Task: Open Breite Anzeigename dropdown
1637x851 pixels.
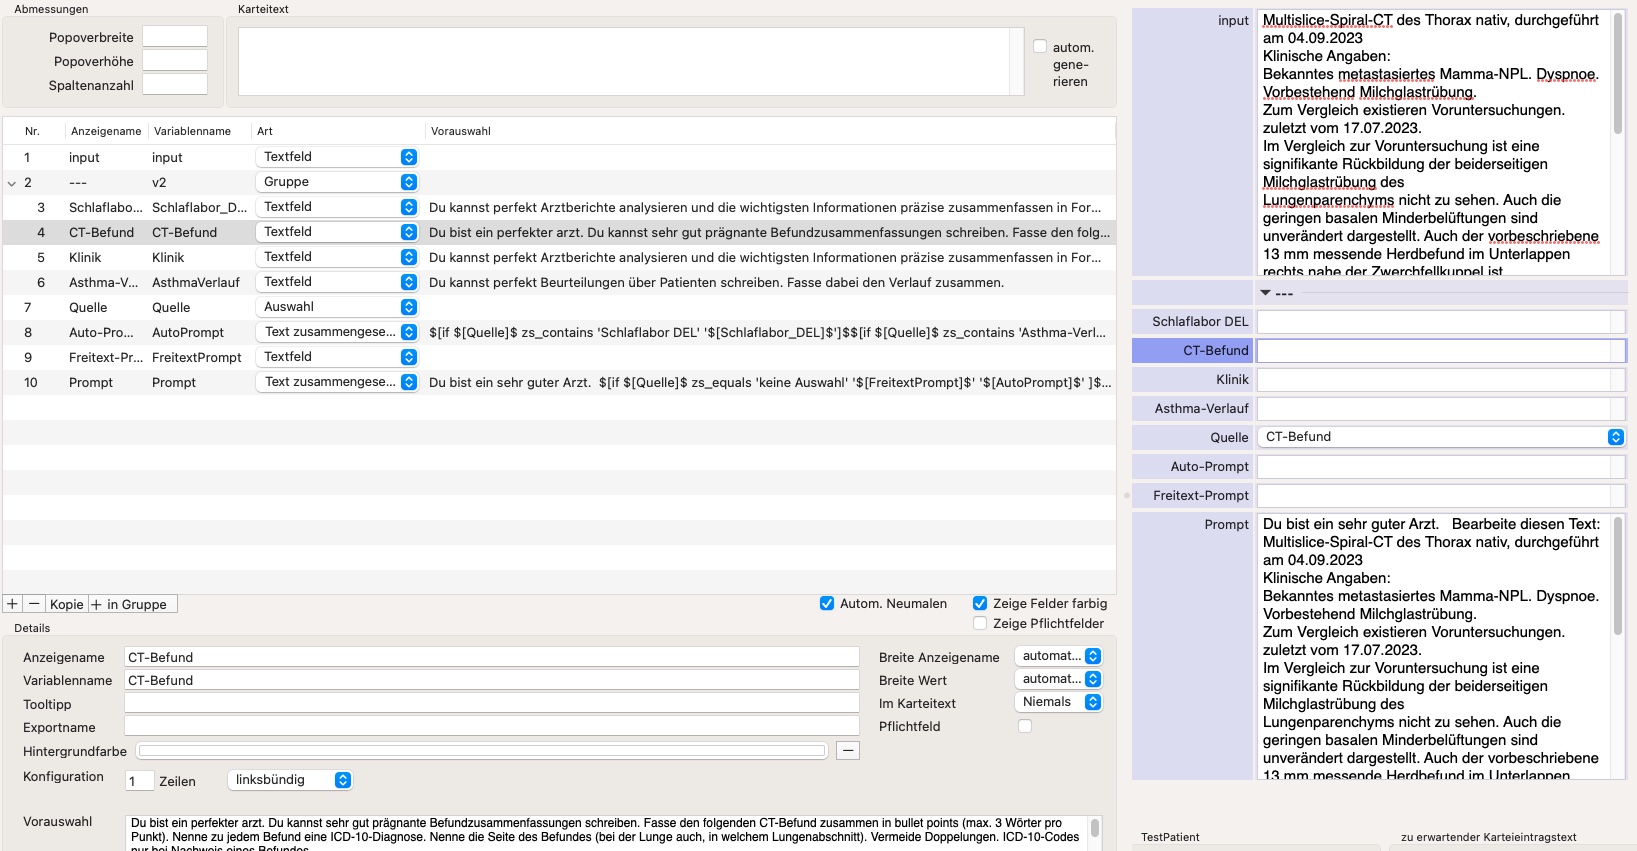Action: [1058, 656]
